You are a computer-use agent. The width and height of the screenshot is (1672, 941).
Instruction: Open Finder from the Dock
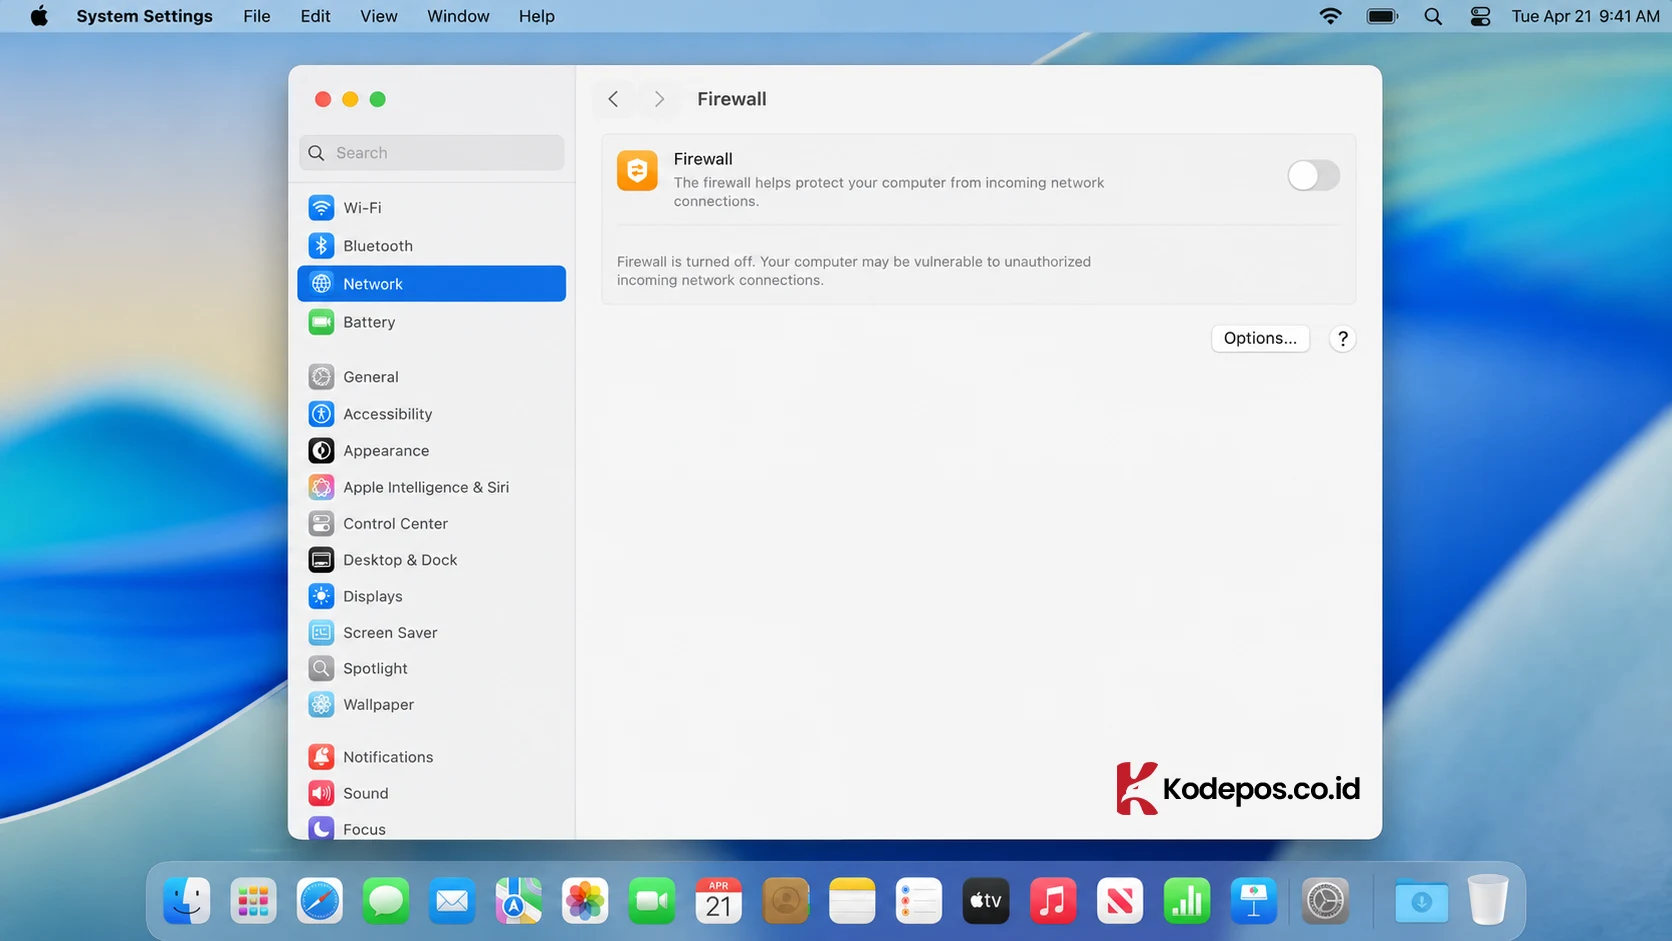click(187, 901)
